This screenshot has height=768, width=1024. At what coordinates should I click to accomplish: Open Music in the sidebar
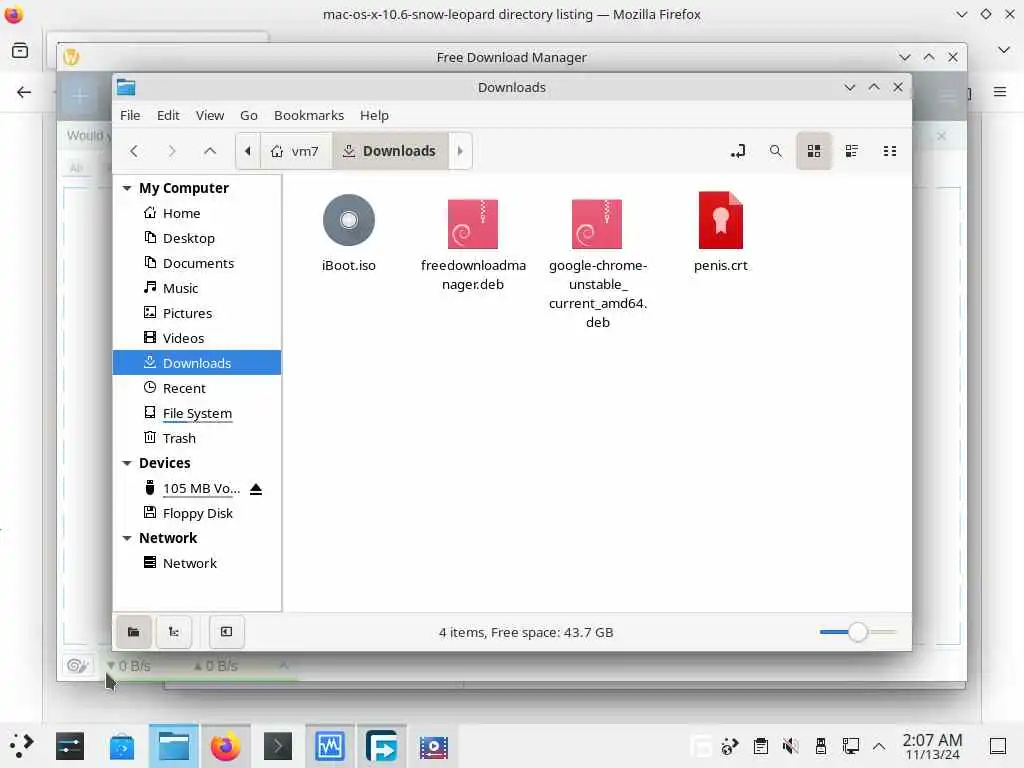click(197, 288)
